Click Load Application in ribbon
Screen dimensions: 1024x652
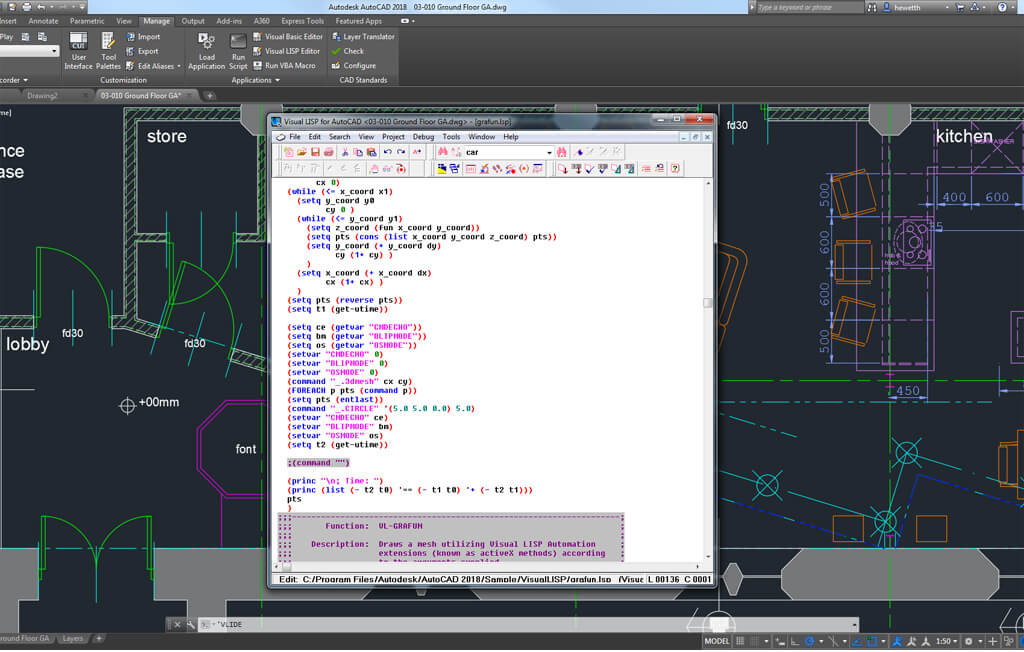[206, 50]
